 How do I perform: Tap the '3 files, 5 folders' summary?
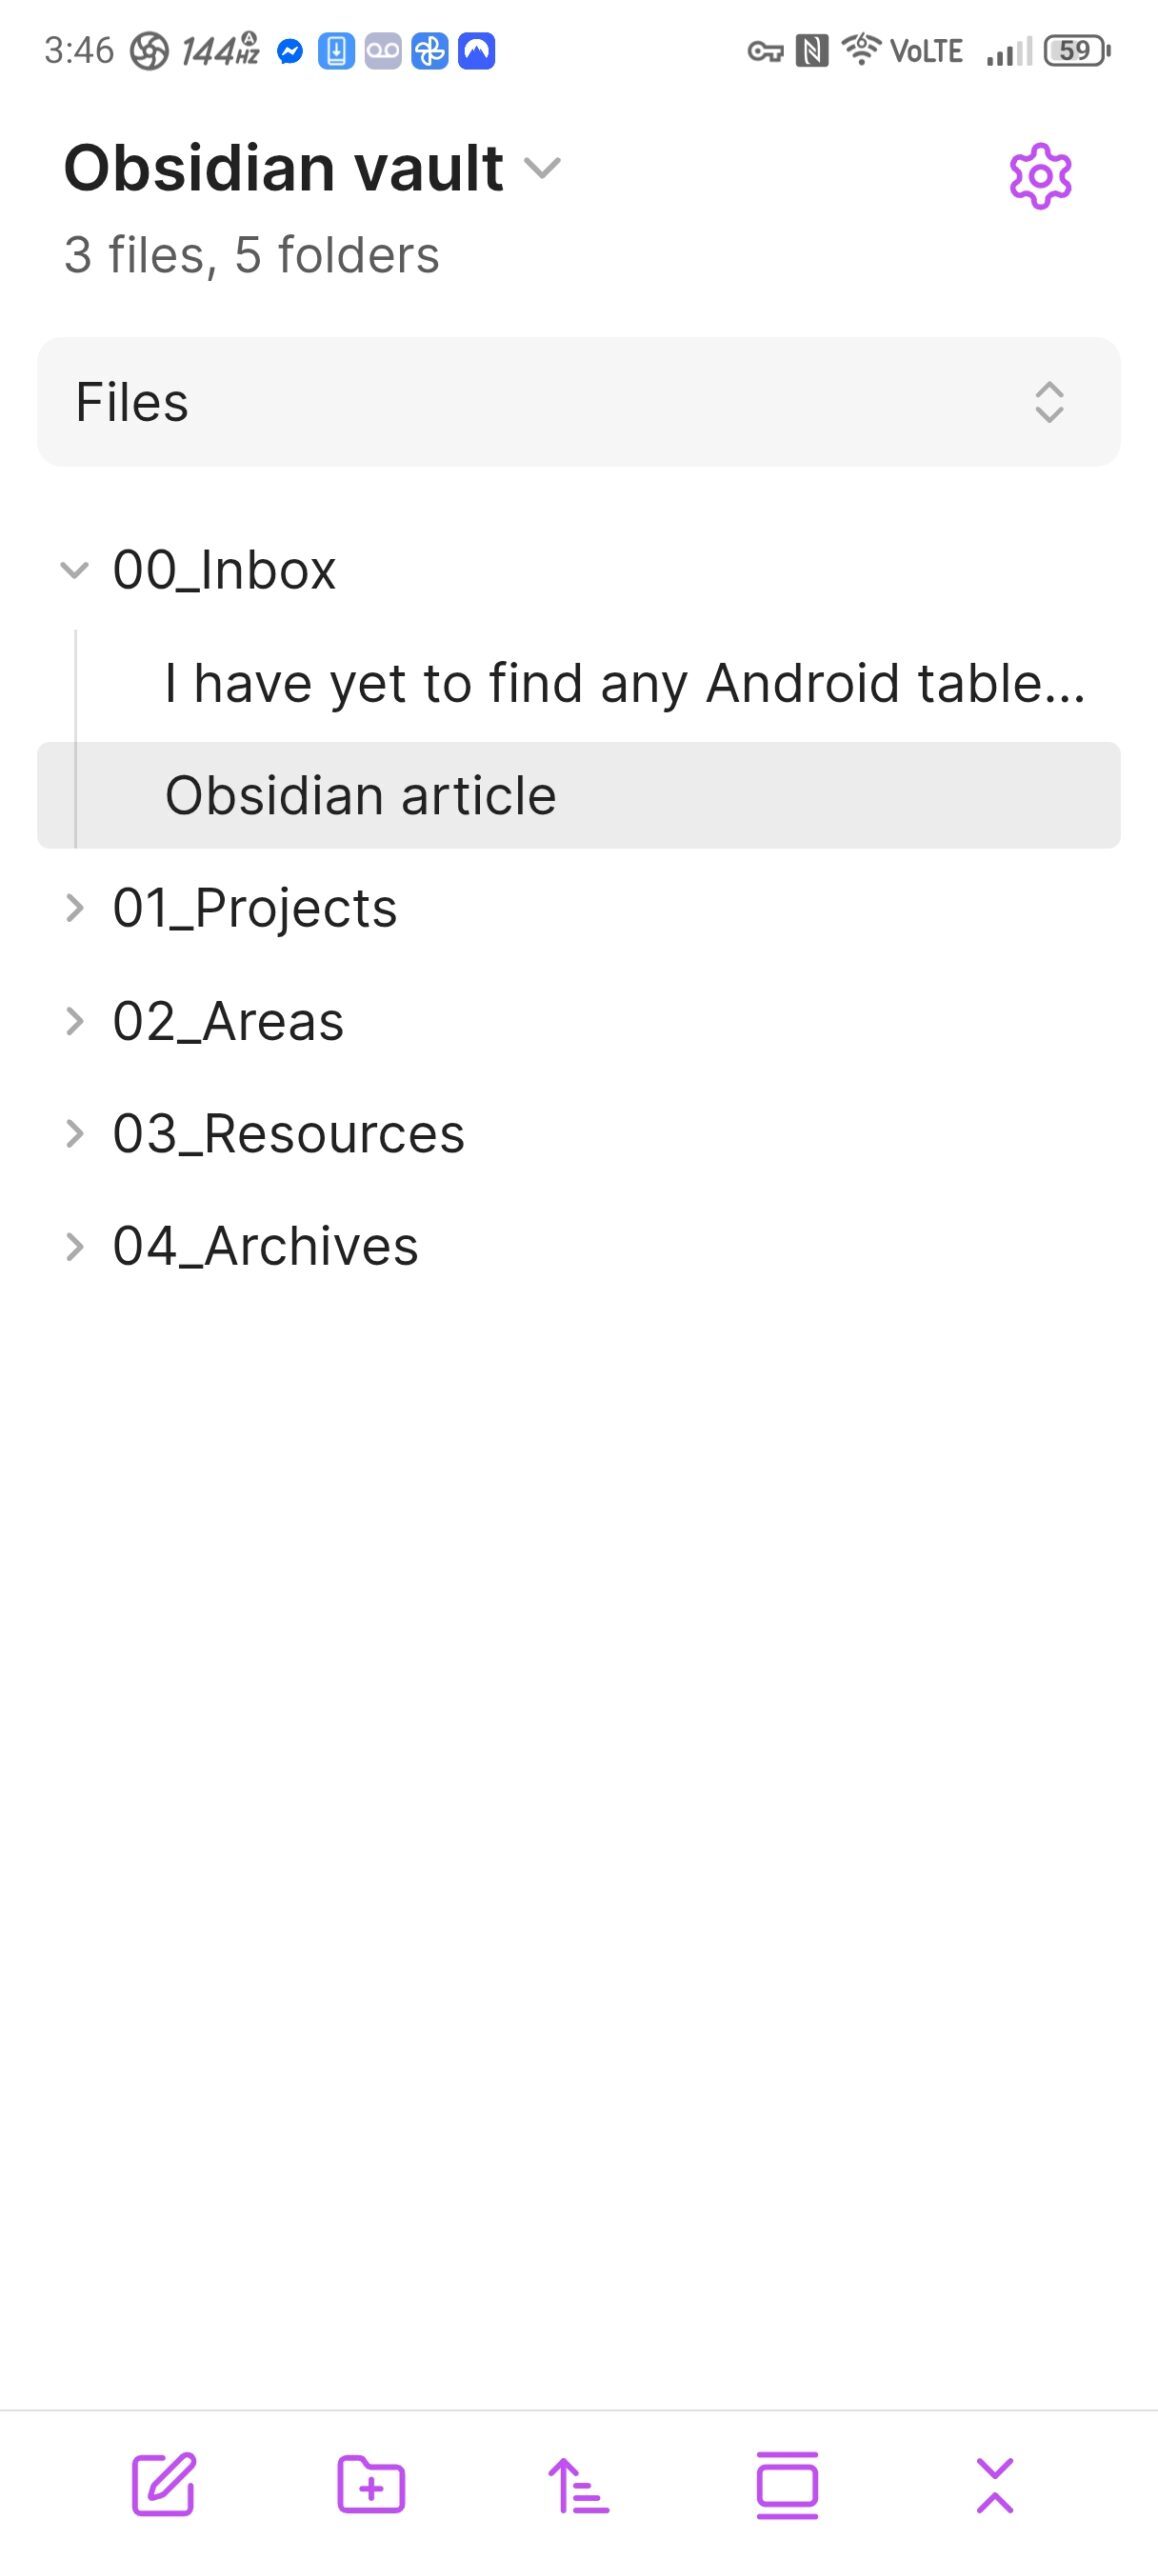point(252,255)
